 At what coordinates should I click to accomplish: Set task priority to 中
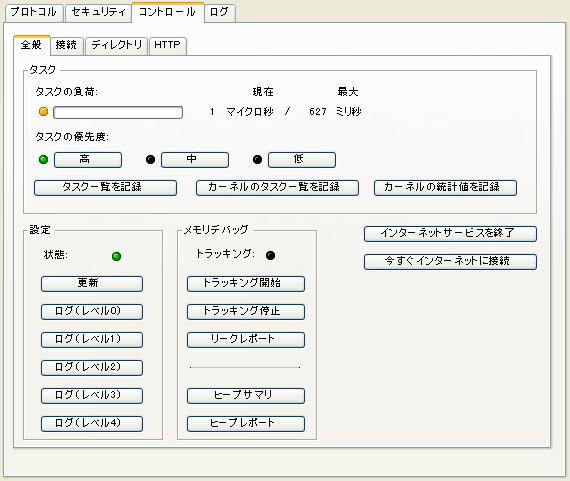(194, 160)
